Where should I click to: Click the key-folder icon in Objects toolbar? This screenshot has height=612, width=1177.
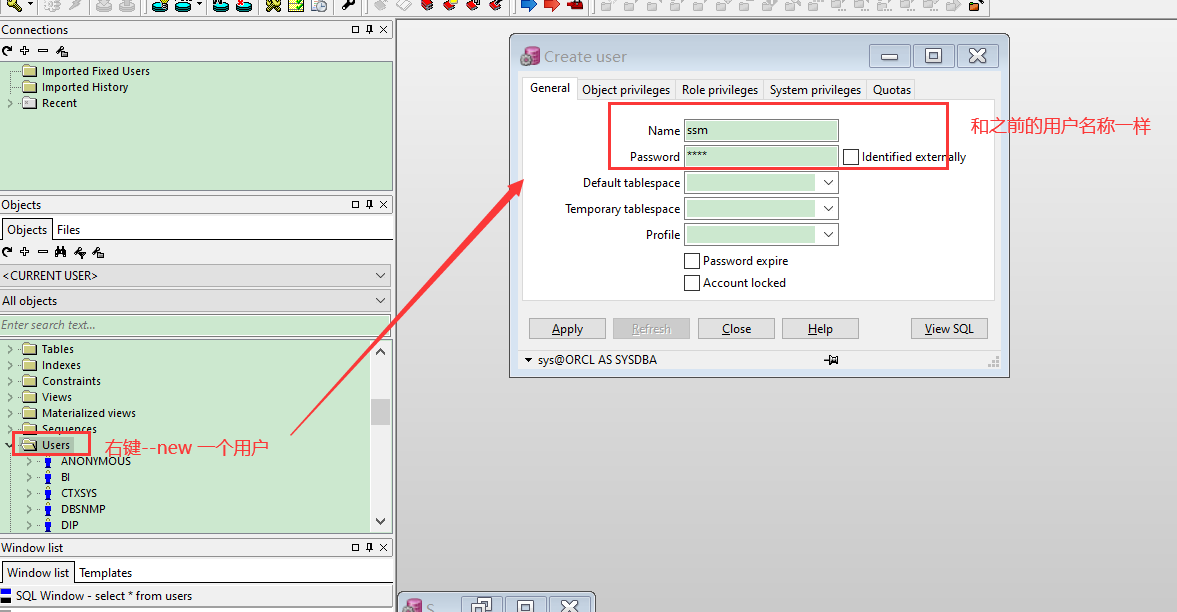pyautogui.click(x=98, y=252)
